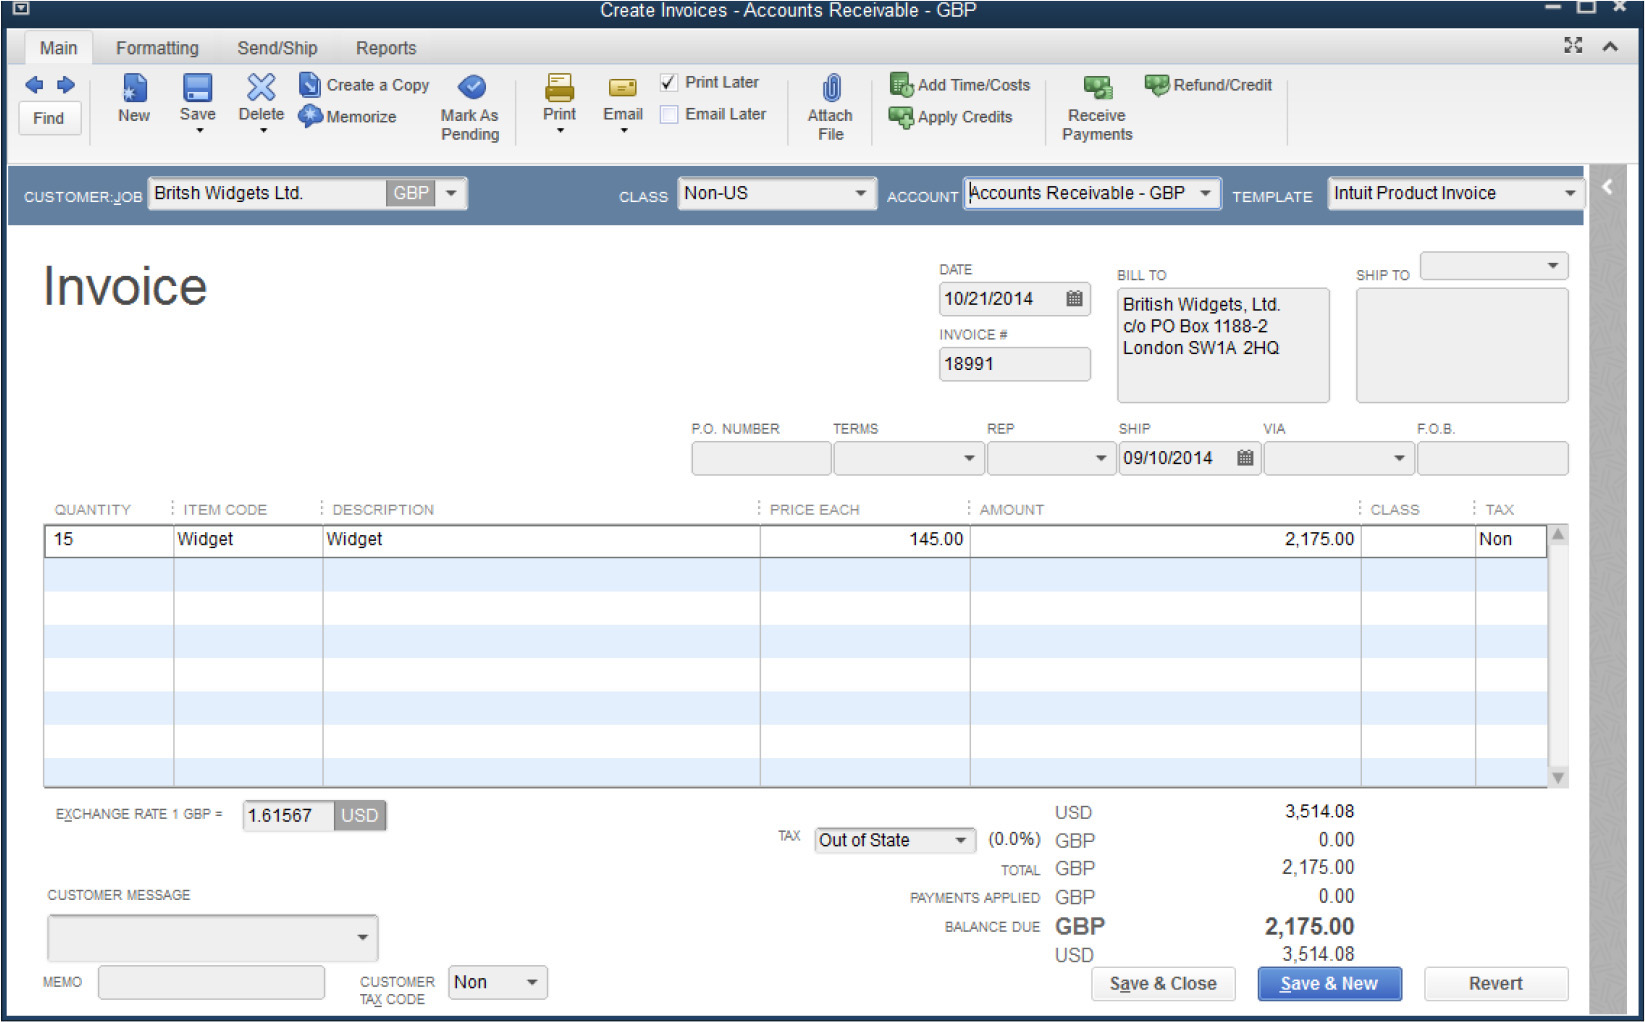This screenshot has width=1645, height=1022.
Task: Click the empty Ship To address box
Action: [x=1462, y=345]
